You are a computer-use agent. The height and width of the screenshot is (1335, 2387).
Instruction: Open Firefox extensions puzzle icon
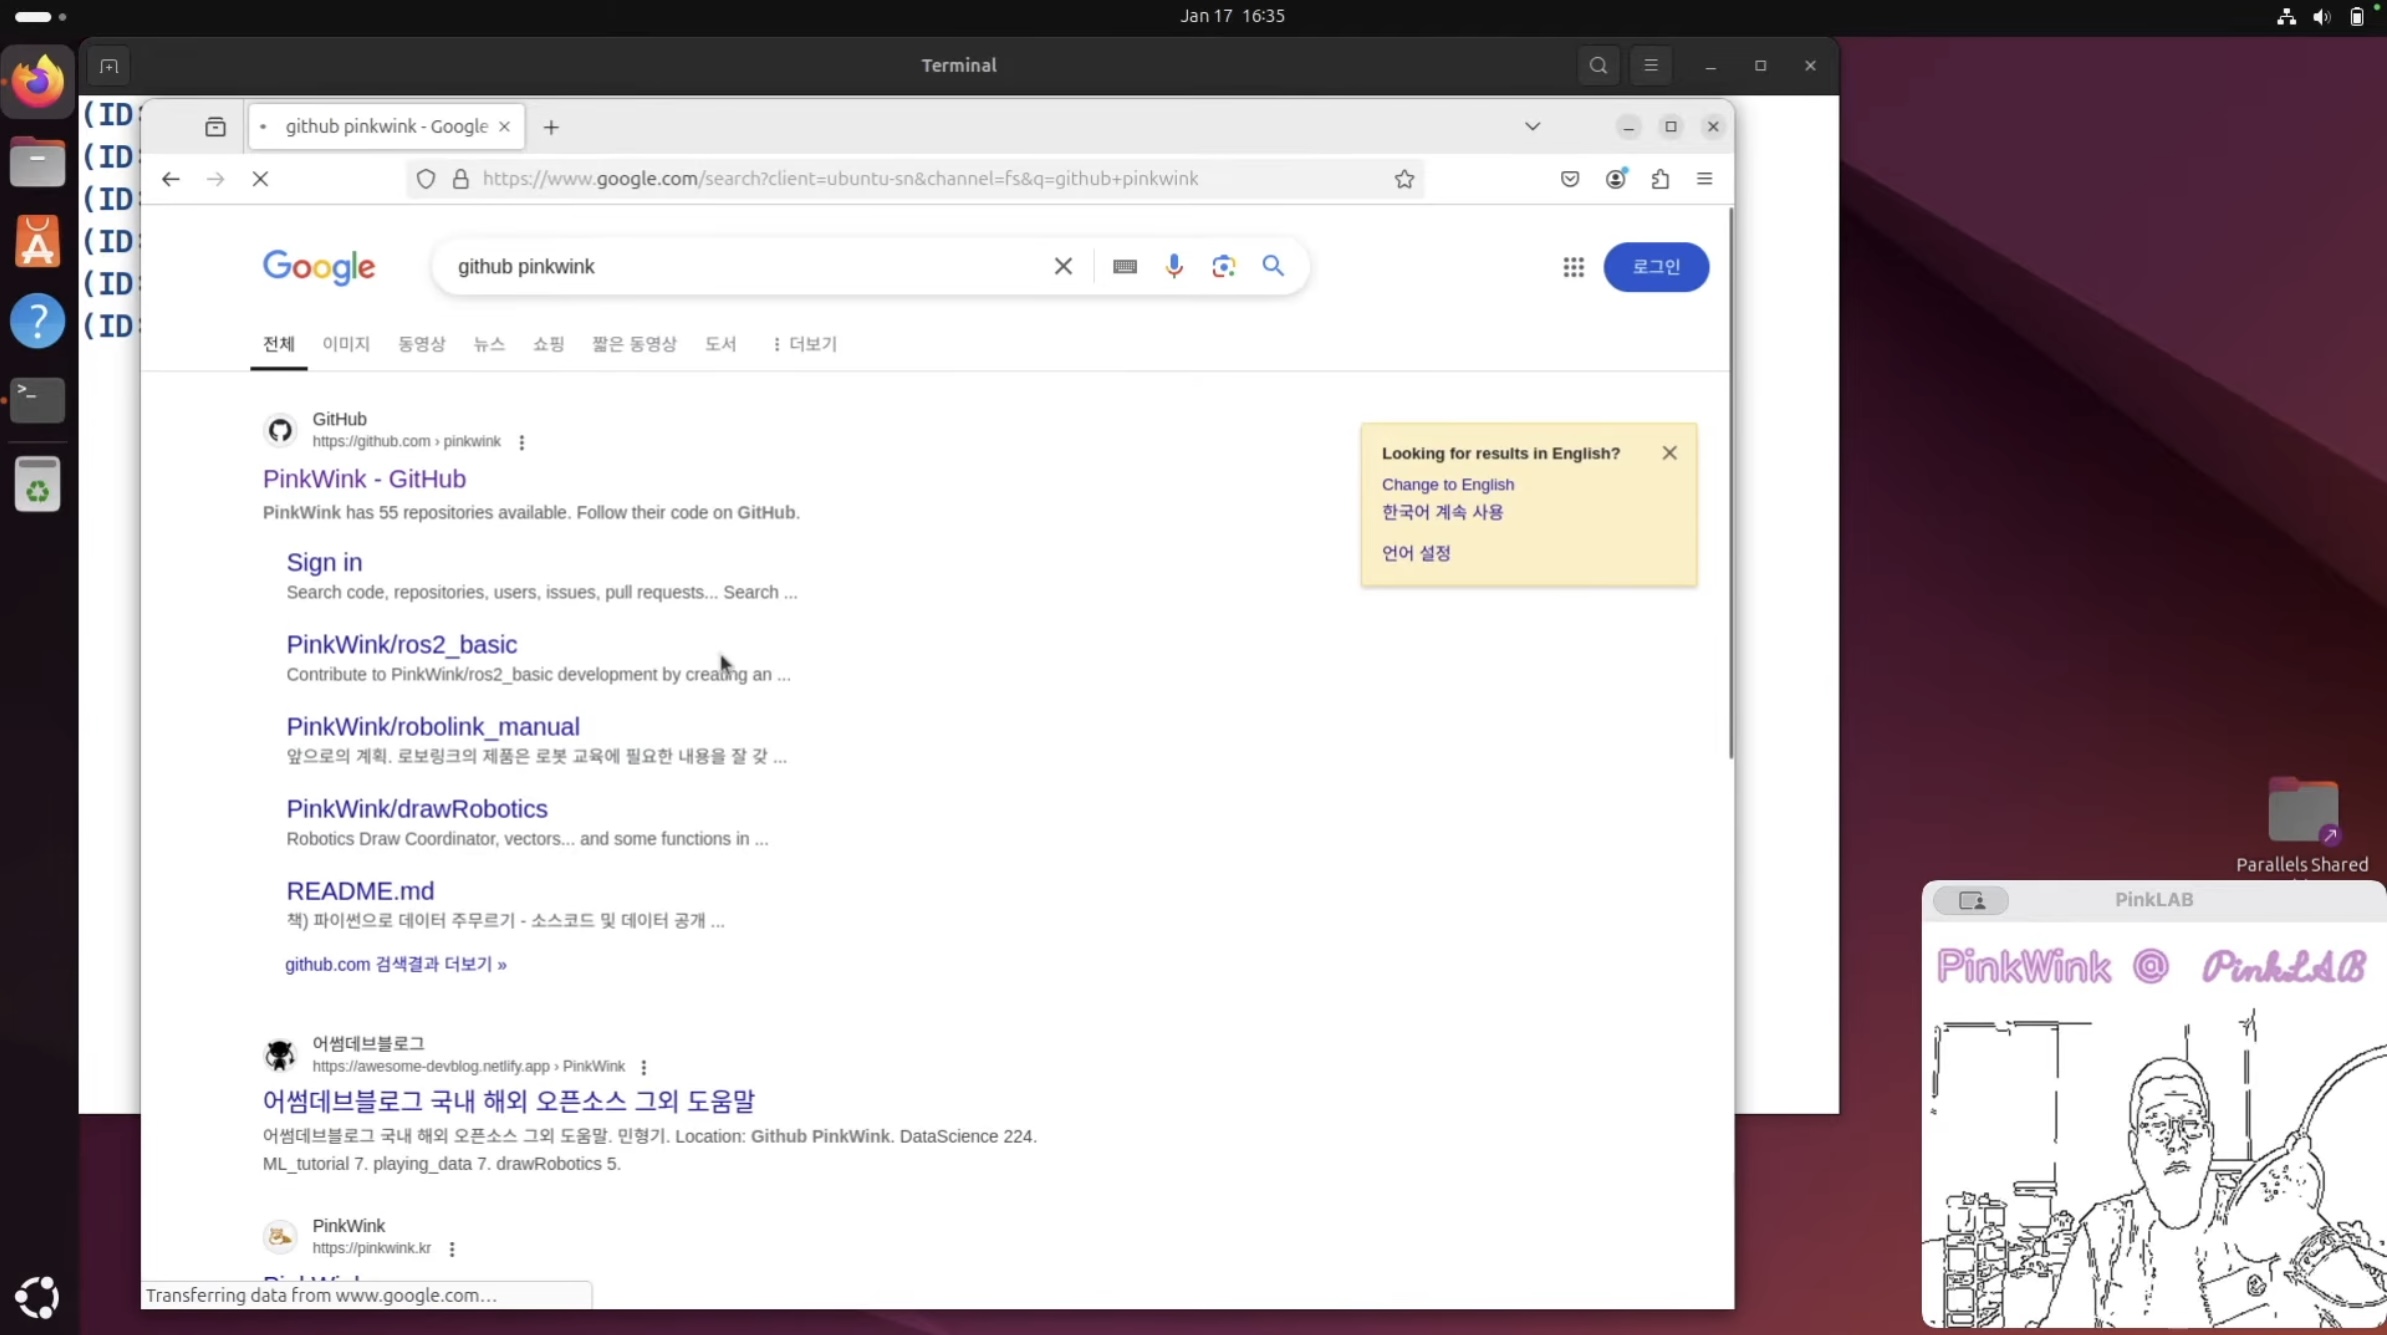[x=1660, y=179]
